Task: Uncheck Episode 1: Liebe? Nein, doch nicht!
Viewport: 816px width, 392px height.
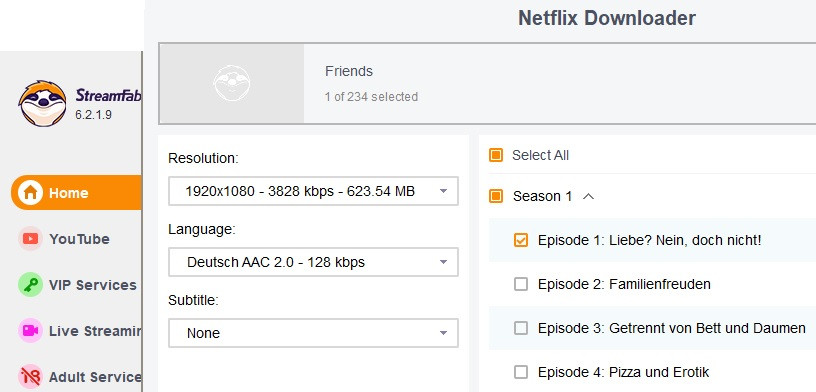Action: coord(520,240)
